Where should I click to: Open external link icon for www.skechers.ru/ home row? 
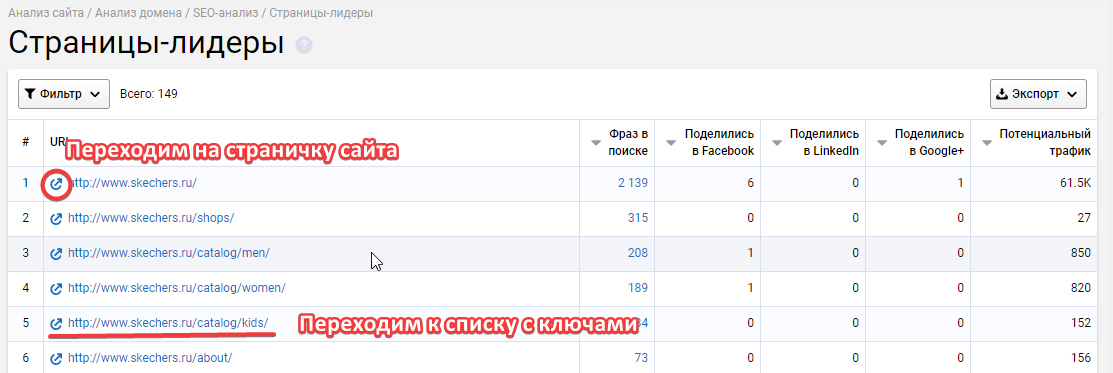(56, 185)
